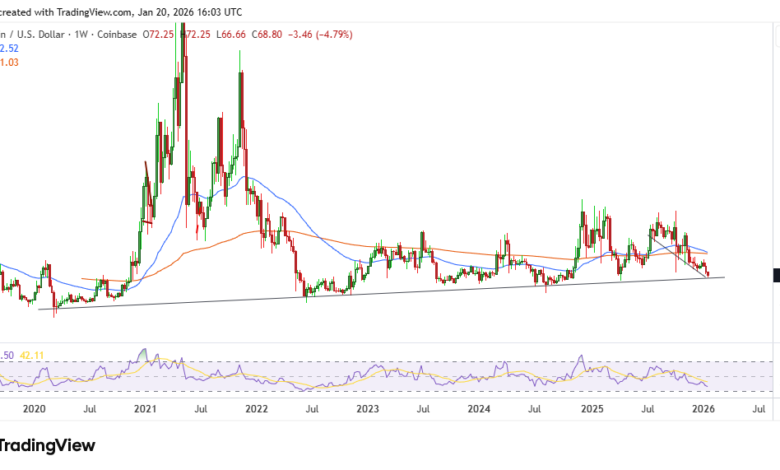Click the black price marker on right edge
This screenshot has height=470, width=780.
click(776, 274)
